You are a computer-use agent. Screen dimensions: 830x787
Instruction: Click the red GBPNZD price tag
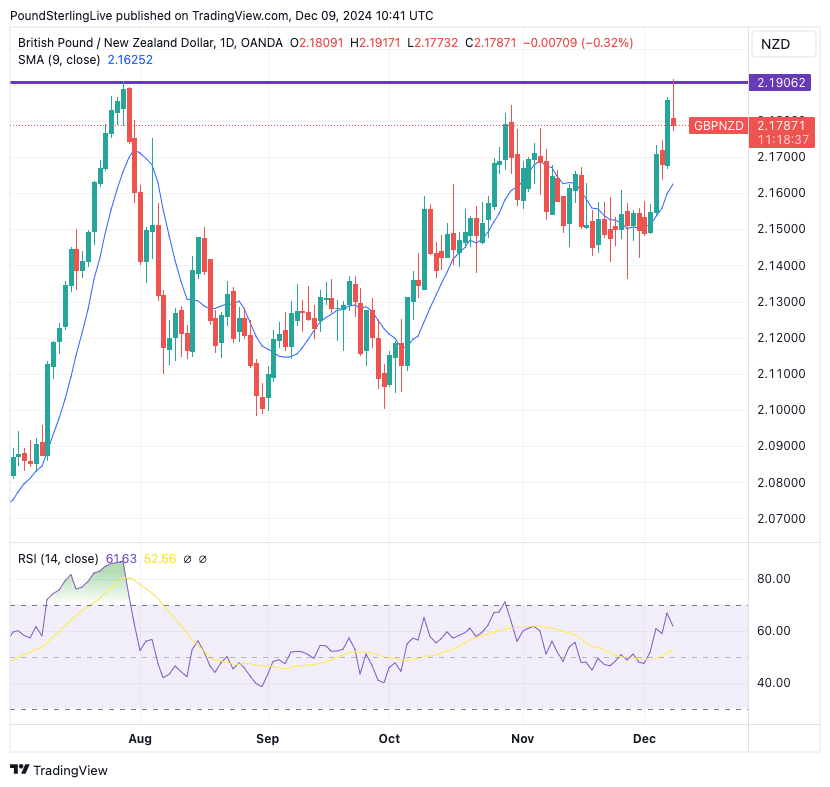718,125
